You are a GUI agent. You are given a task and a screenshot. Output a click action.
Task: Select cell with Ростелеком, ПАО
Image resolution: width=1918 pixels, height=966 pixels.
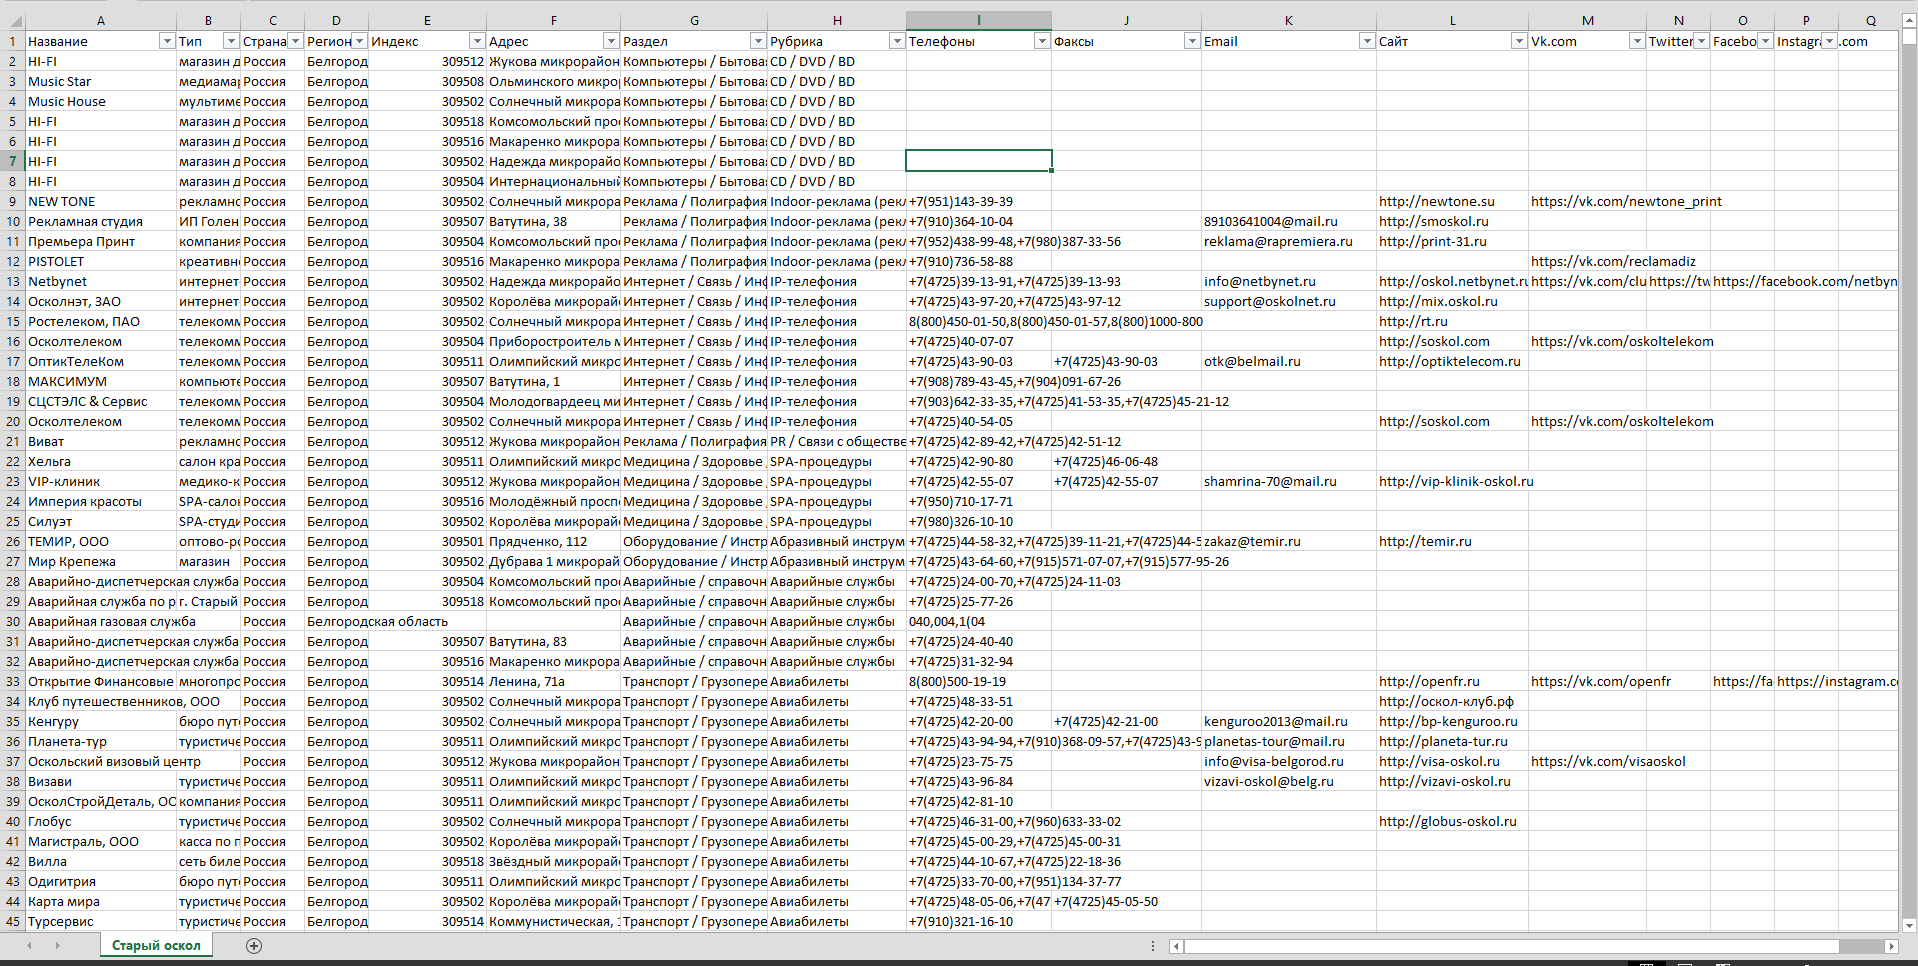point(100,321)
